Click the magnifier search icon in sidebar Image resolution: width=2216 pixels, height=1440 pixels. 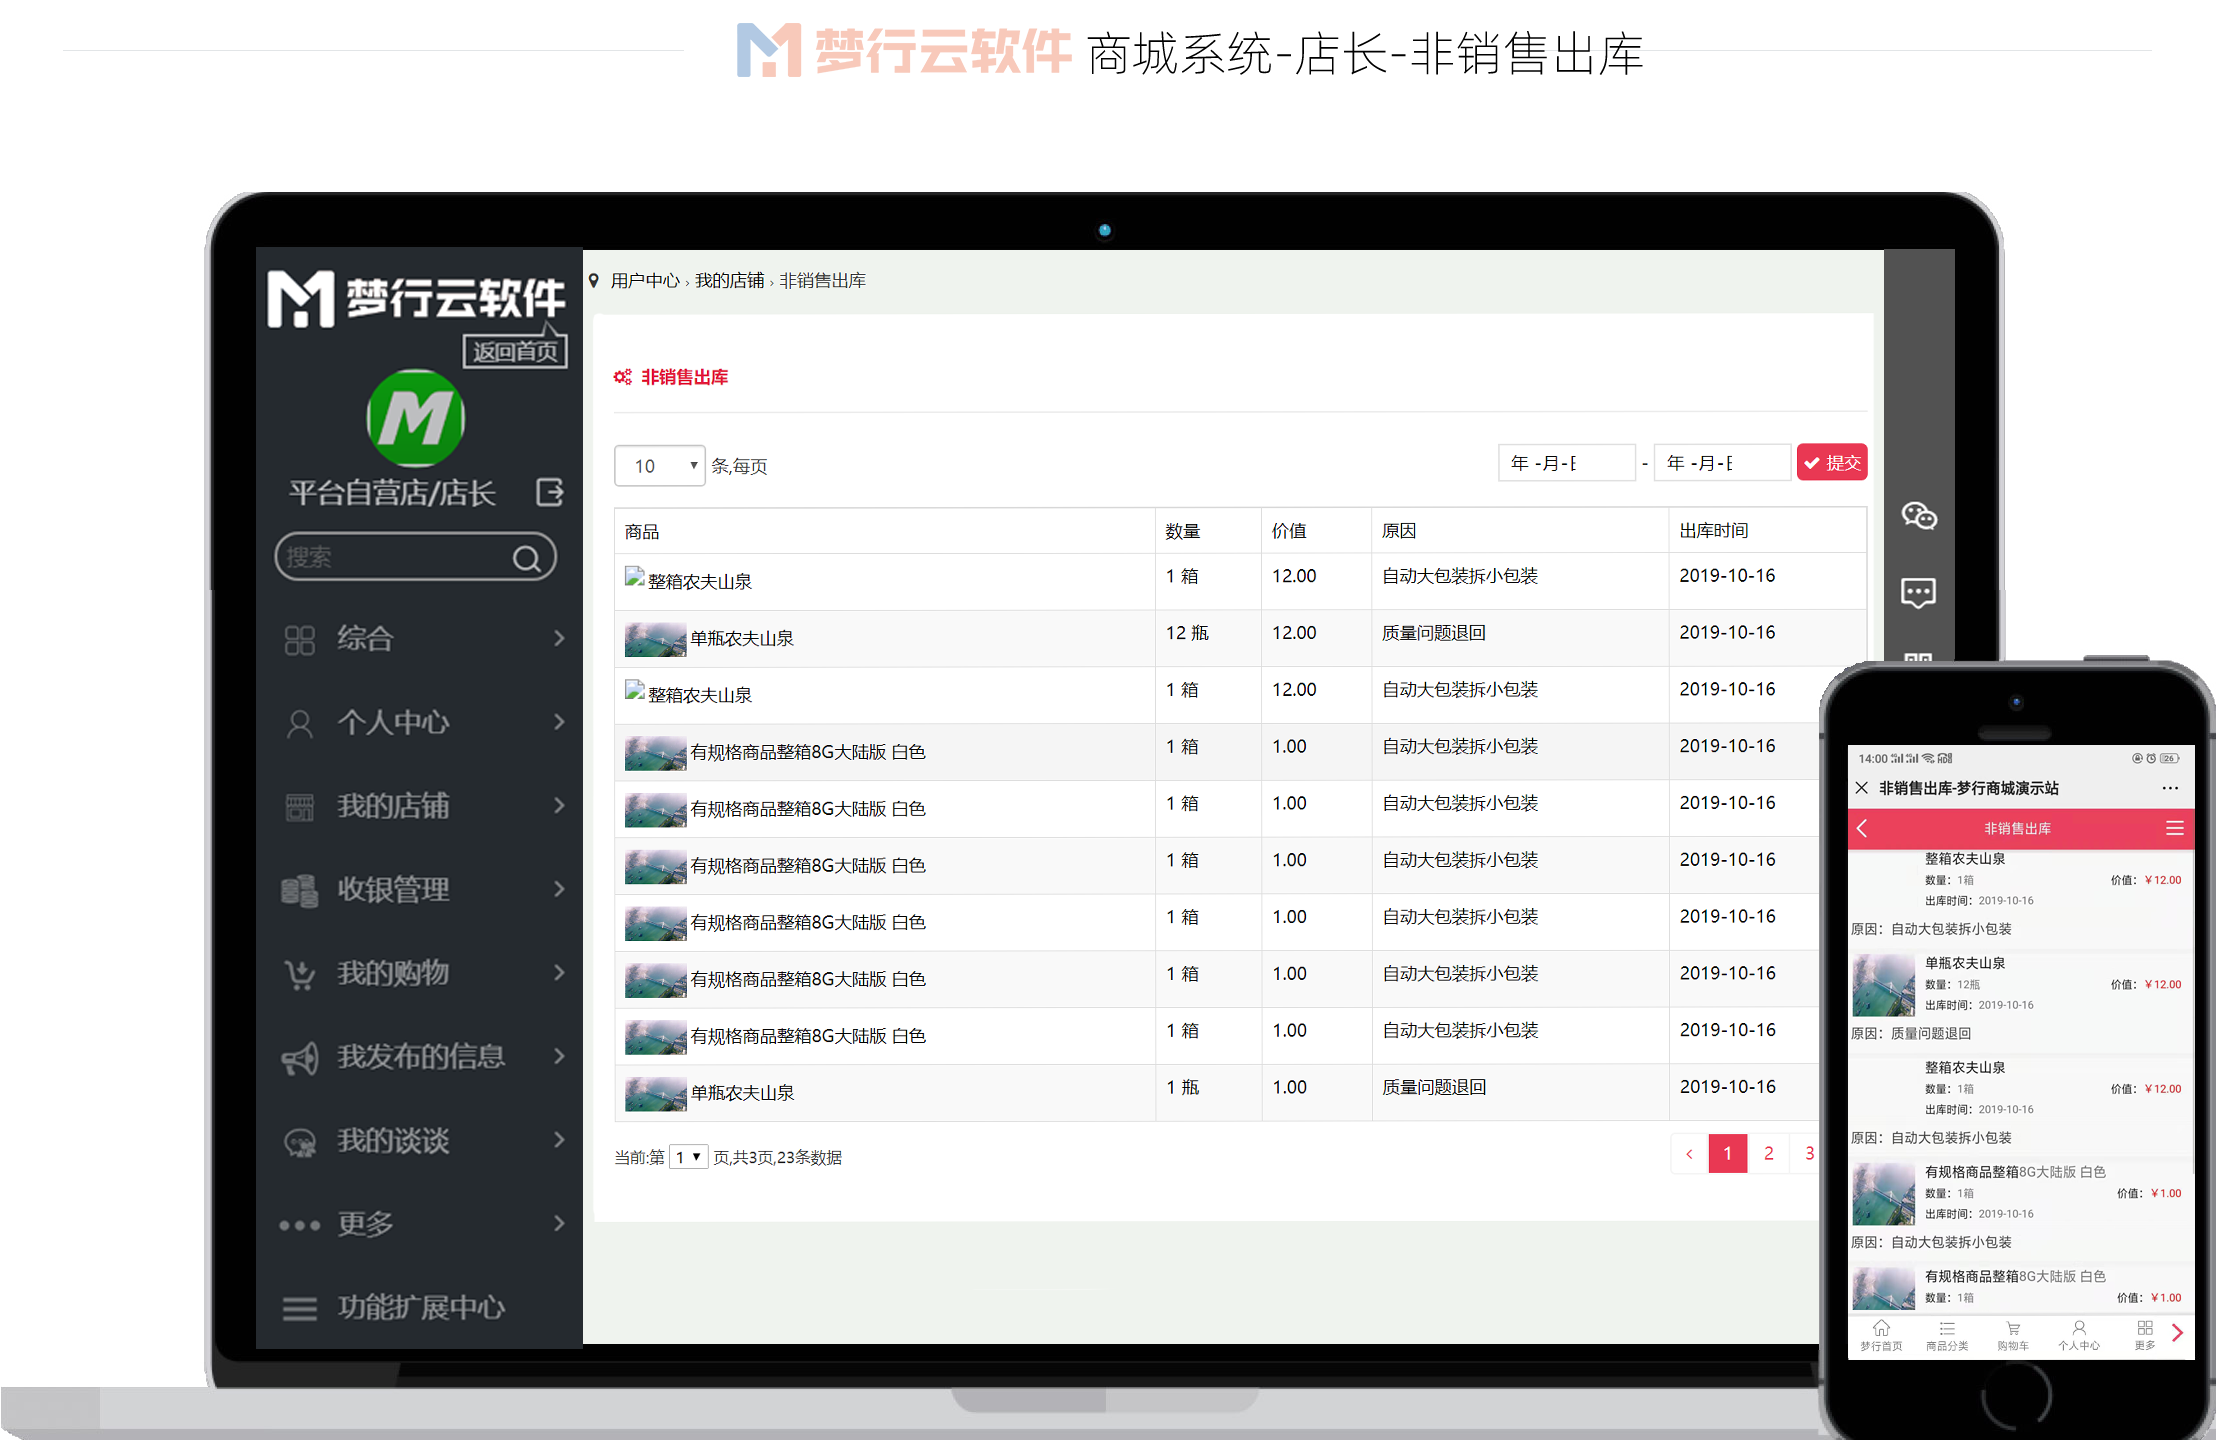point(527,558)
